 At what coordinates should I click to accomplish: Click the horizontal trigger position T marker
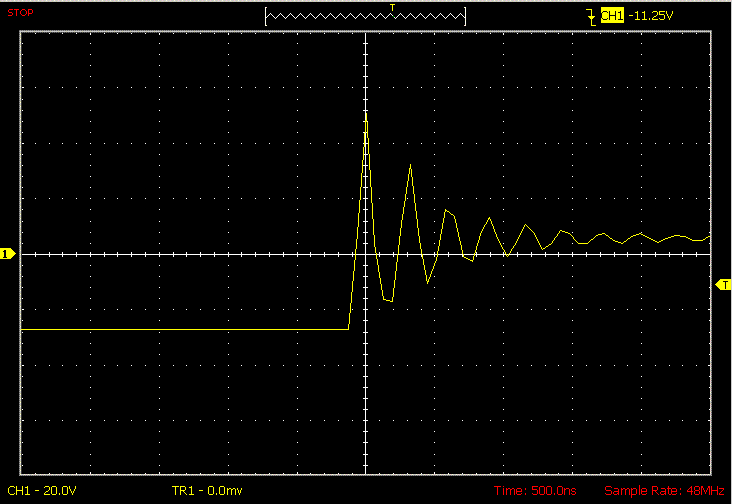click(x=392, y=7)
